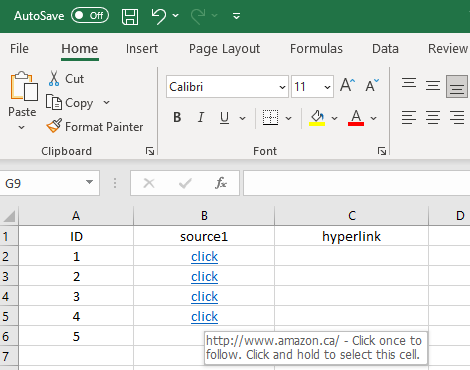Viewport: 470px width, 370px height.
Task: Save the workbook with the floppy disk icon
Action: (130, 16)
